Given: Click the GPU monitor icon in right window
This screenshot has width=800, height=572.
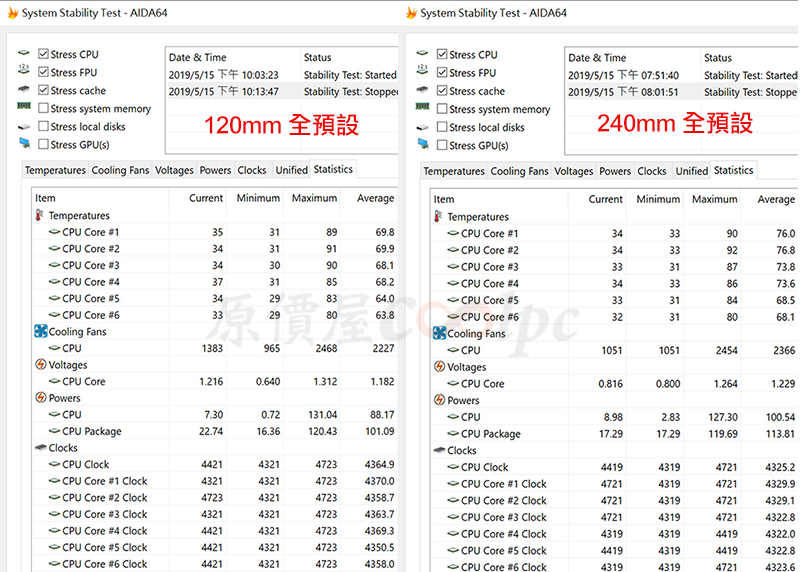Looking at the screenshot, I should pos(423,143).
